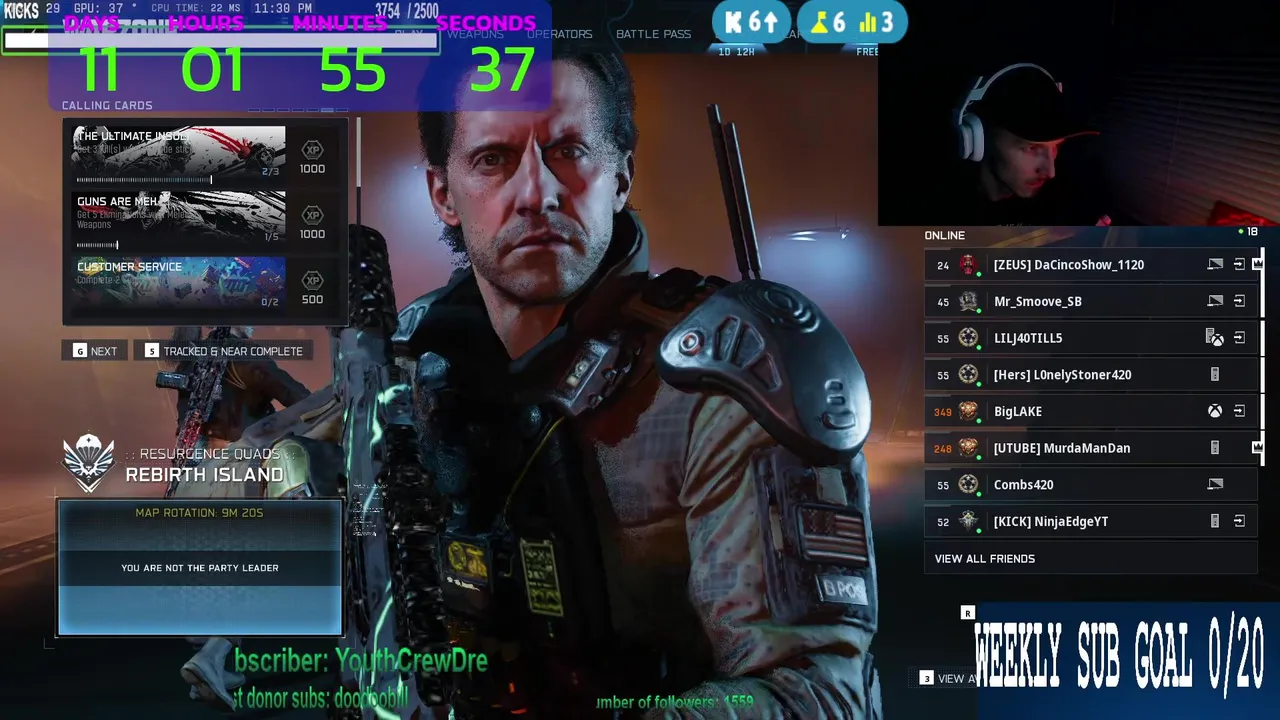This screenshot has width=1280, height=720.
Task: Click NinjaEdgeYT's rank emblem
Action: [968, 521]
